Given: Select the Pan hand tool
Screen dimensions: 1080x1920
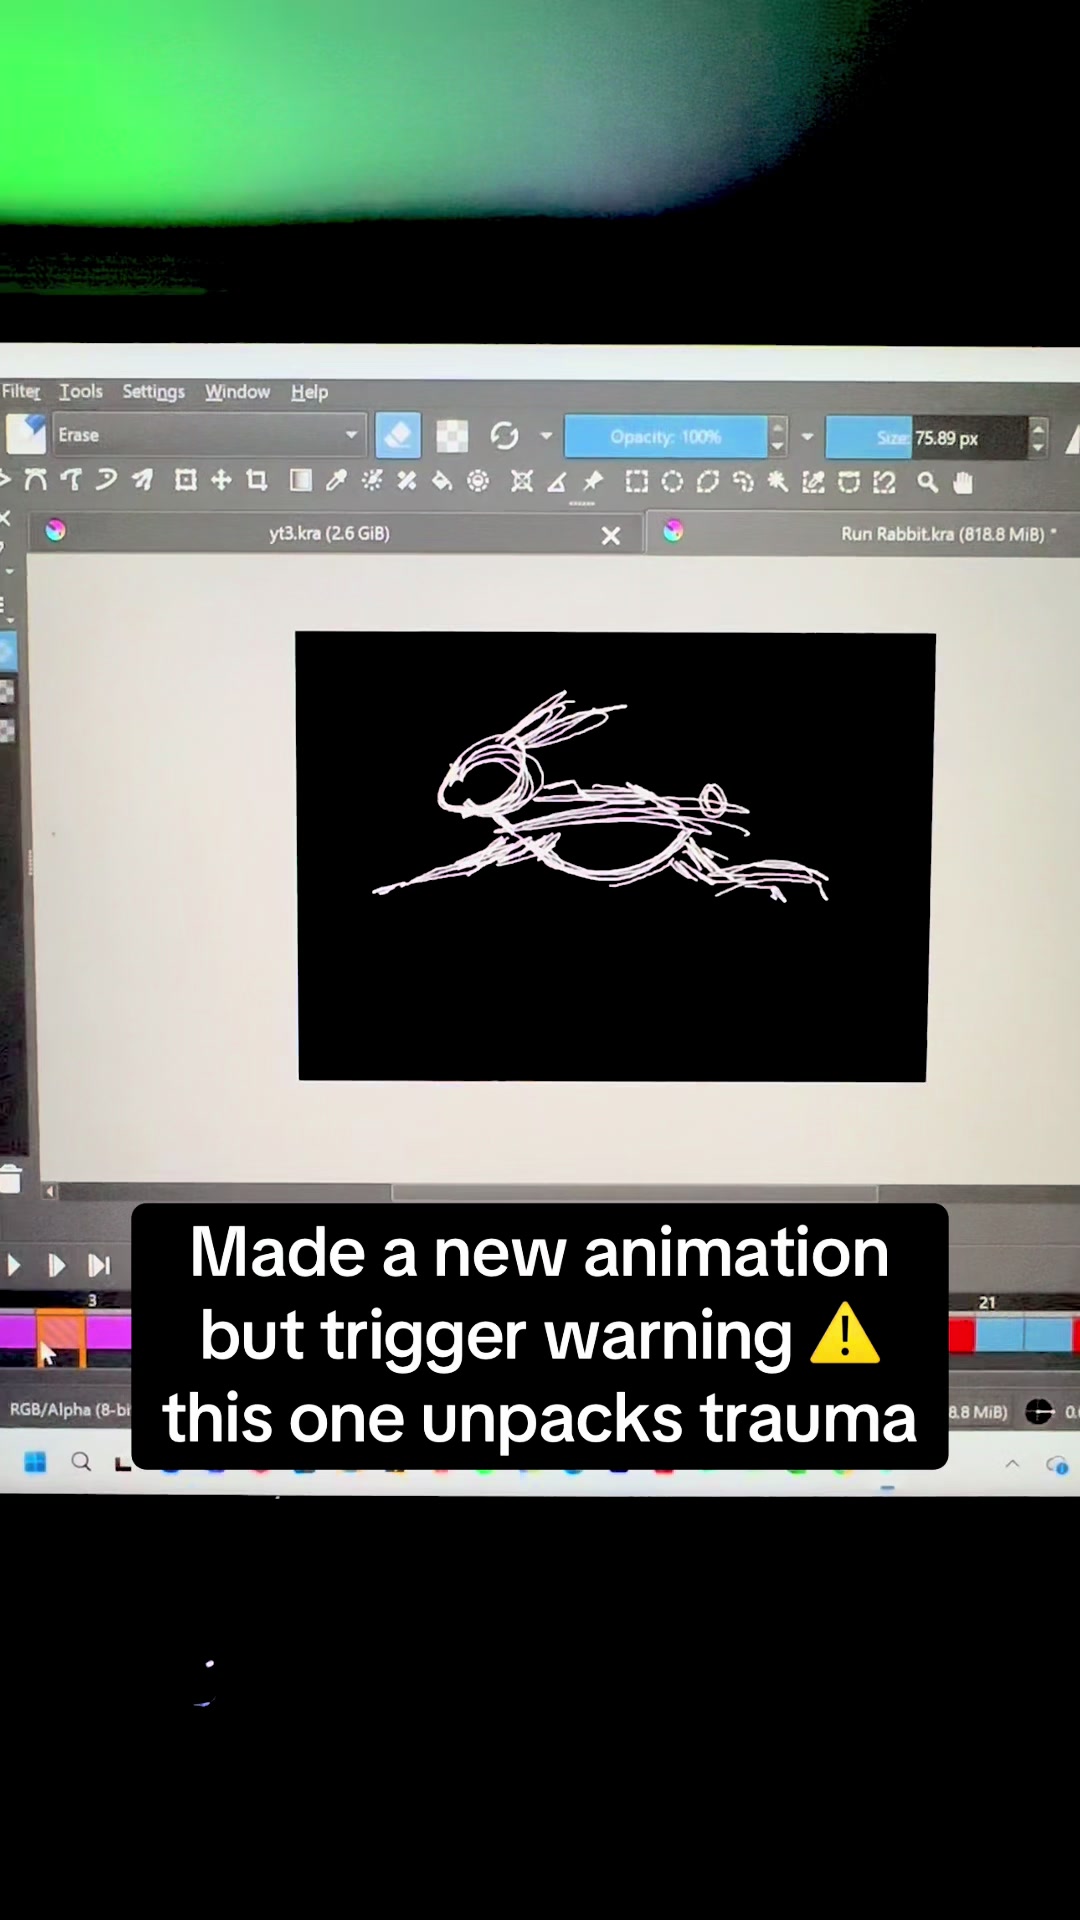Looking at the screenshot, I should tap(963, 483).
